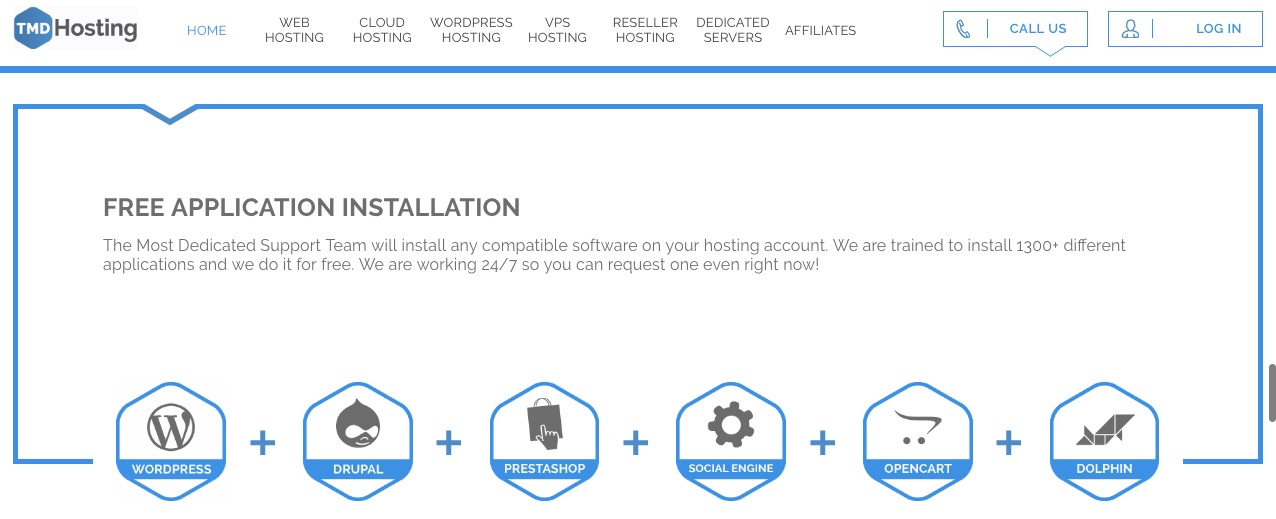This screenshot has width=1276, height=519.
Task: Select the OpenCart cart icon
Action: click(917, 430)
